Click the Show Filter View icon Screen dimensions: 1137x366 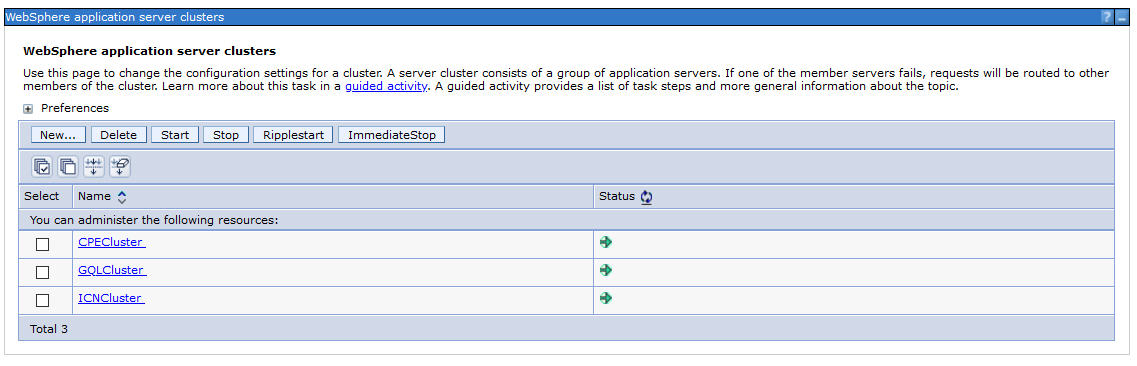point(94,167)
